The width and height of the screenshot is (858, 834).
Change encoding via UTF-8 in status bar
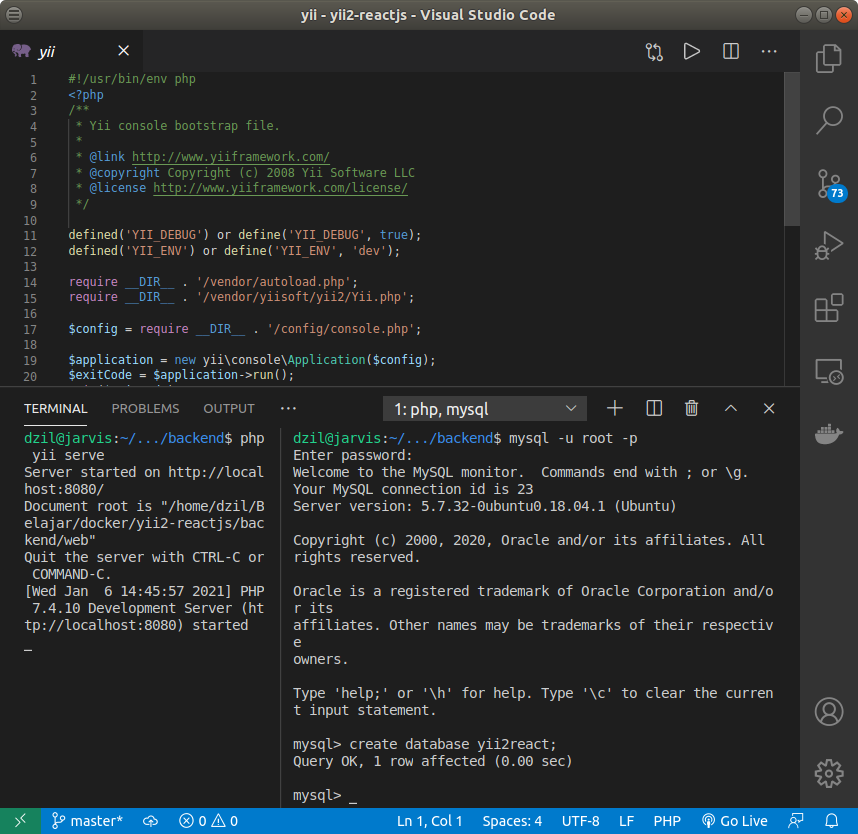pyautogui.click(x=580, y=821)
